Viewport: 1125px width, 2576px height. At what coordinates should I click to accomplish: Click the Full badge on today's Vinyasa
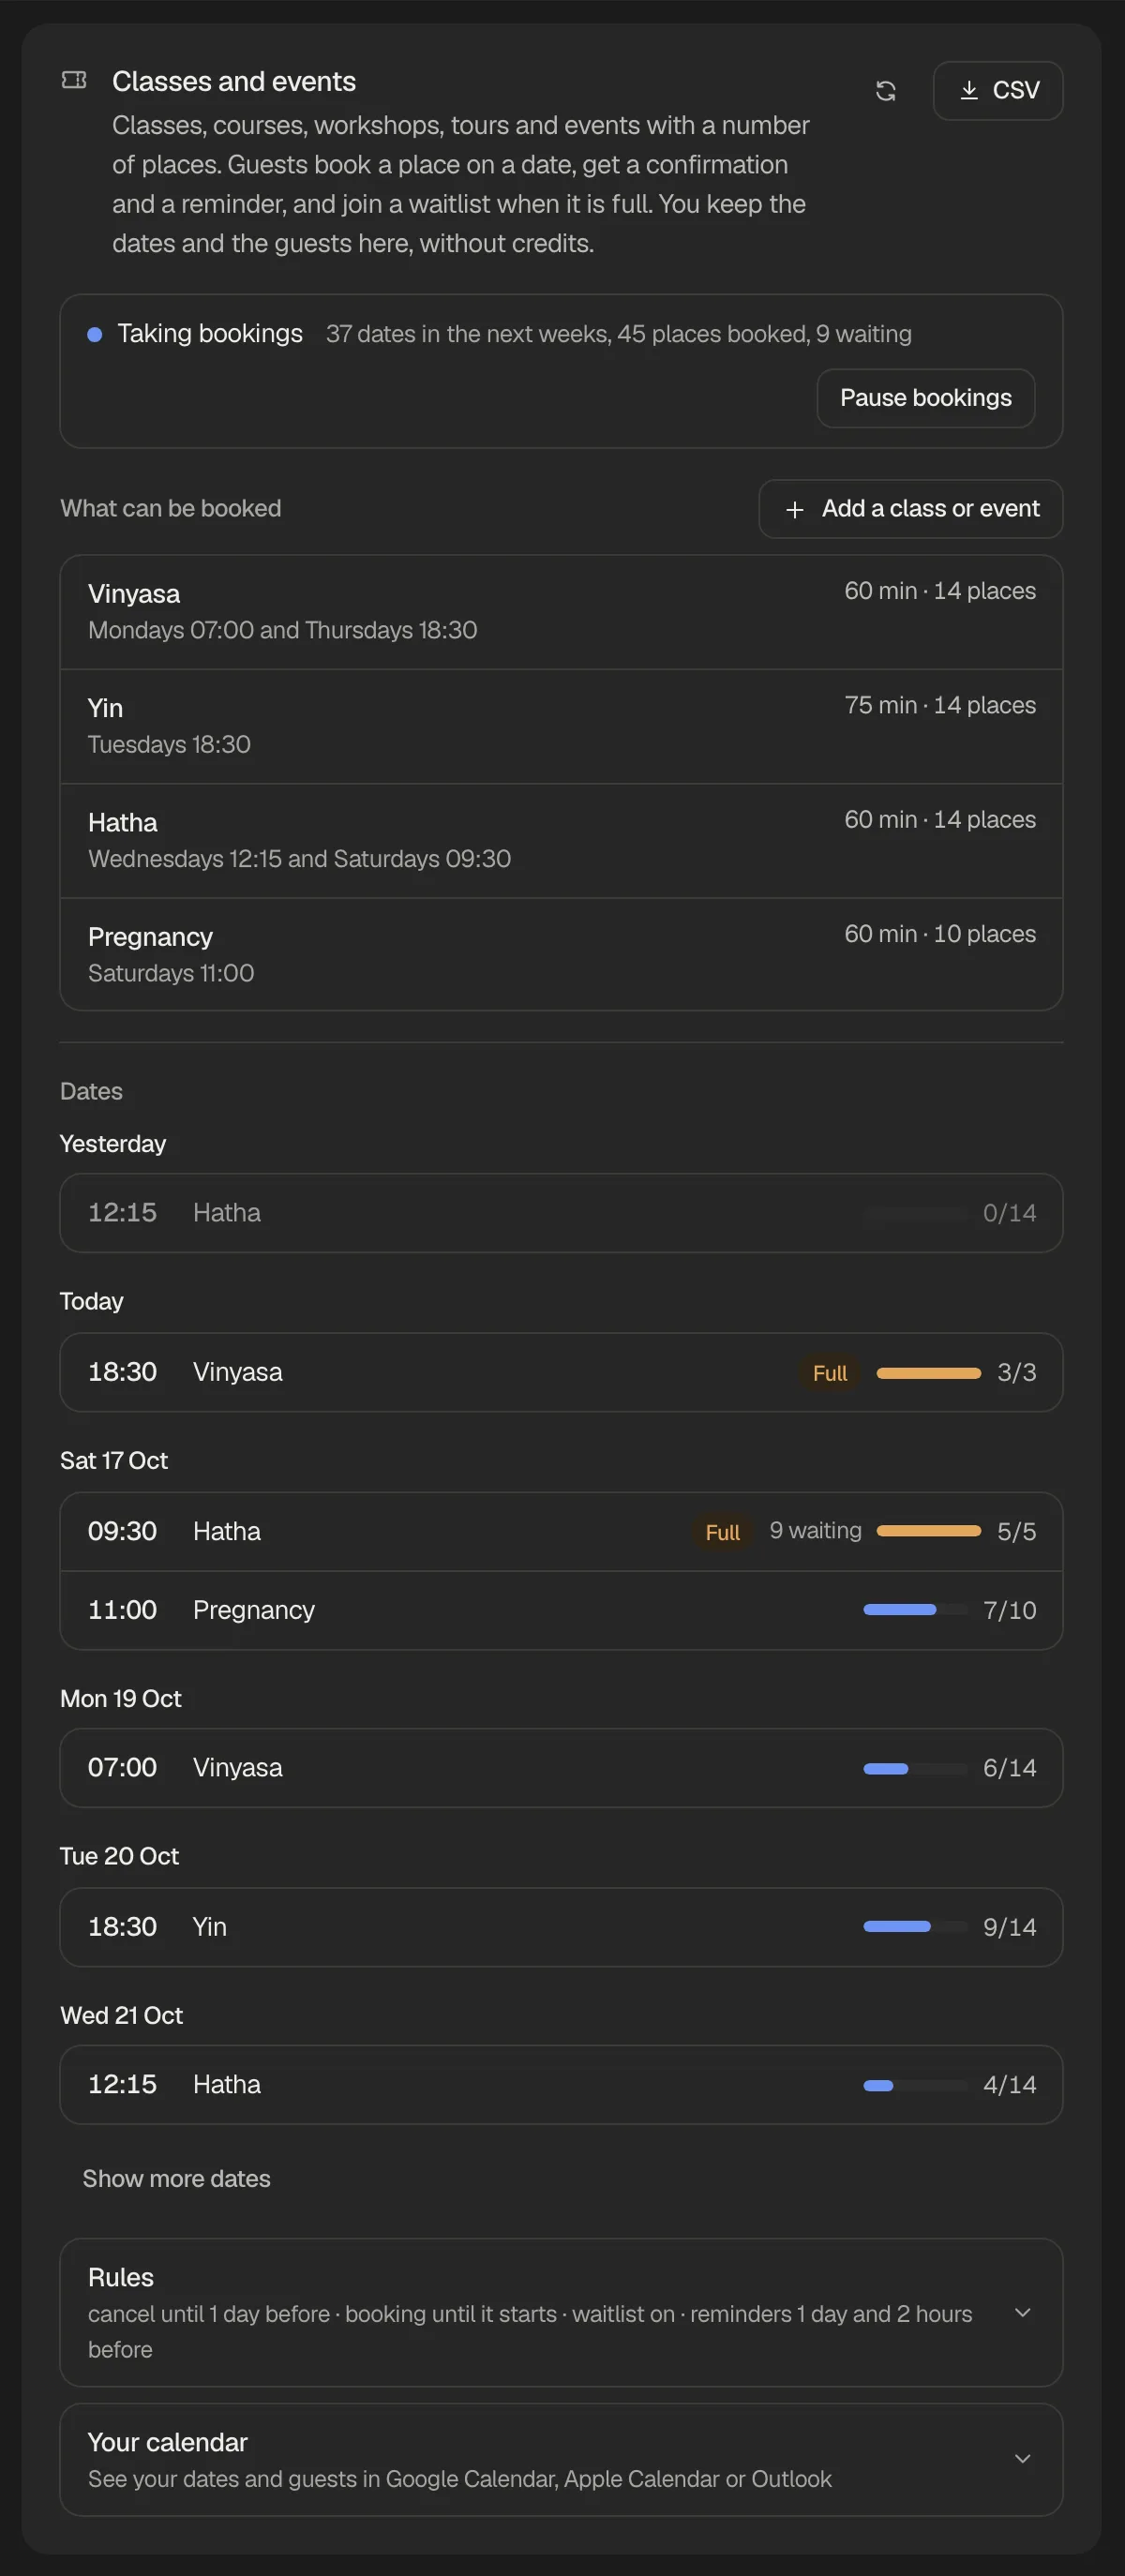click(x=830, y=1373)
